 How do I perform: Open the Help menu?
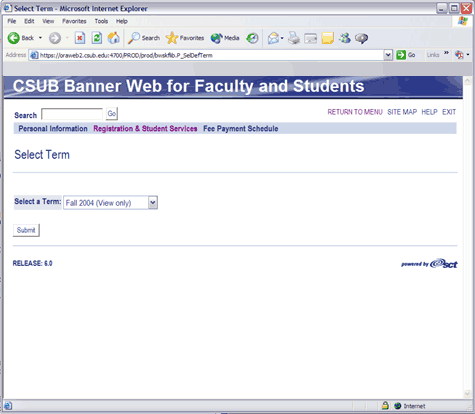(122, 21)
